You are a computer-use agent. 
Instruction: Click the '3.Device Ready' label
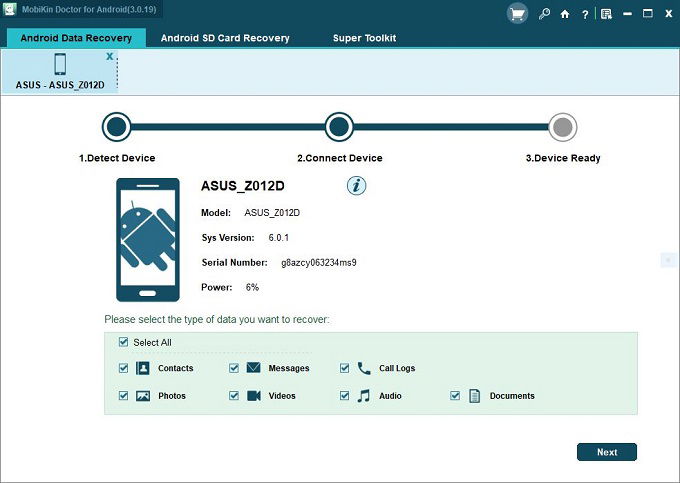coord(563,158)
